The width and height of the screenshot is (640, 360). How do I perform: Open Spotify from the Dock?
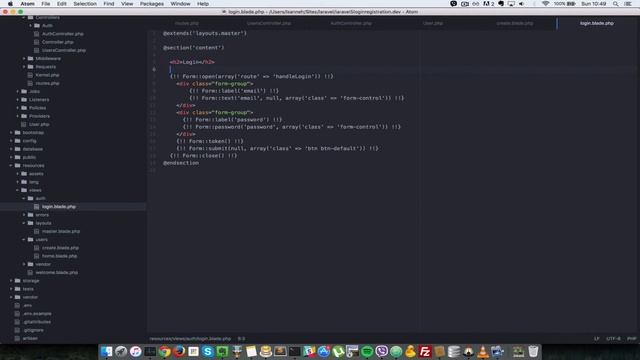click(x=367, y=351)
